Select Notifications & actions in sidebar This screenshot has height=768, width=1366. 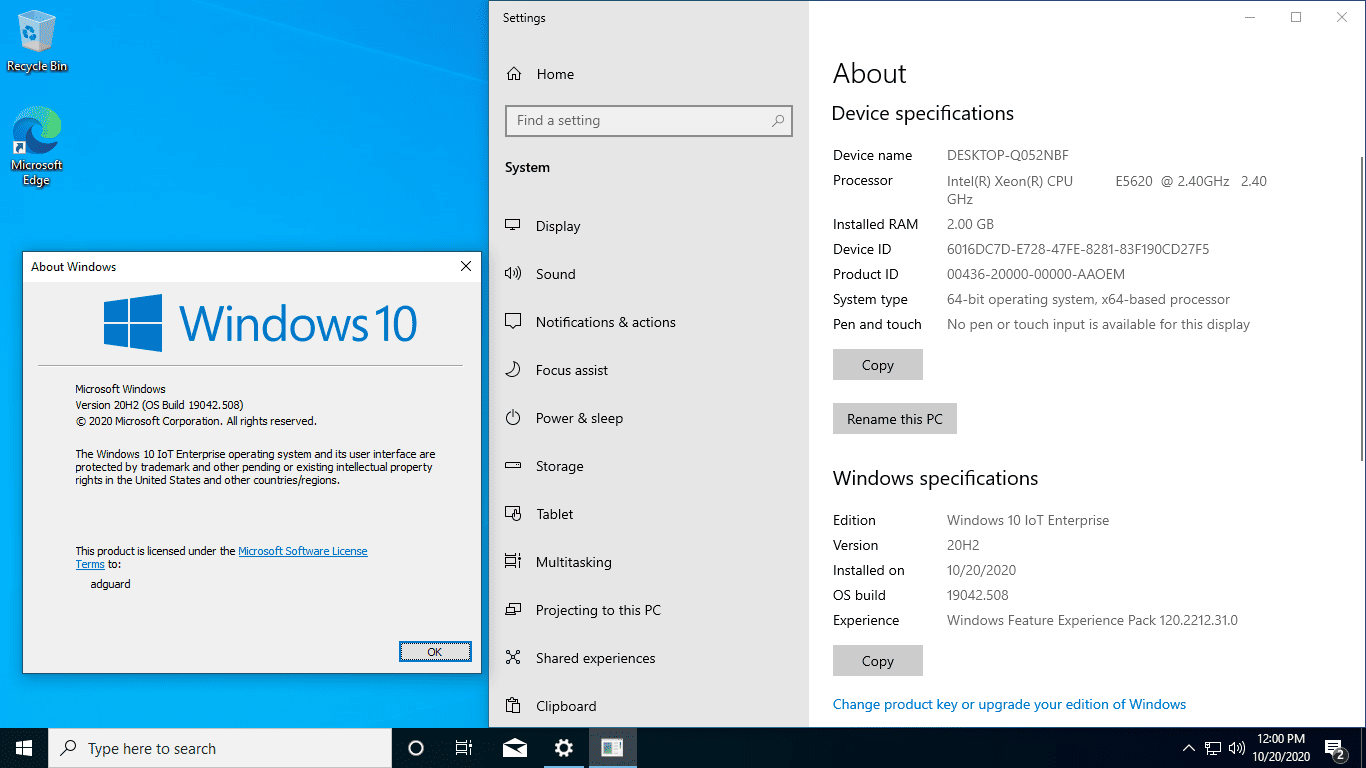649,322
